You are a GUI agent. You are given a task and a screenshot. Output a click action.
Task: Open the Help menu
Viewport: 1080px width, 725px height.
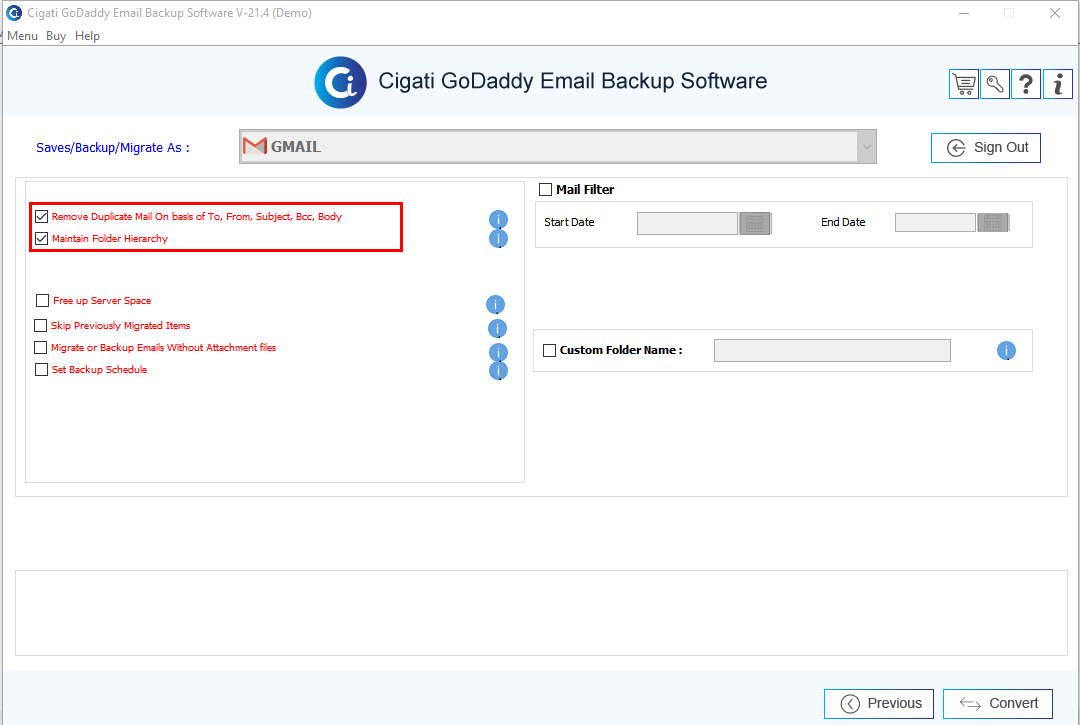87,36
